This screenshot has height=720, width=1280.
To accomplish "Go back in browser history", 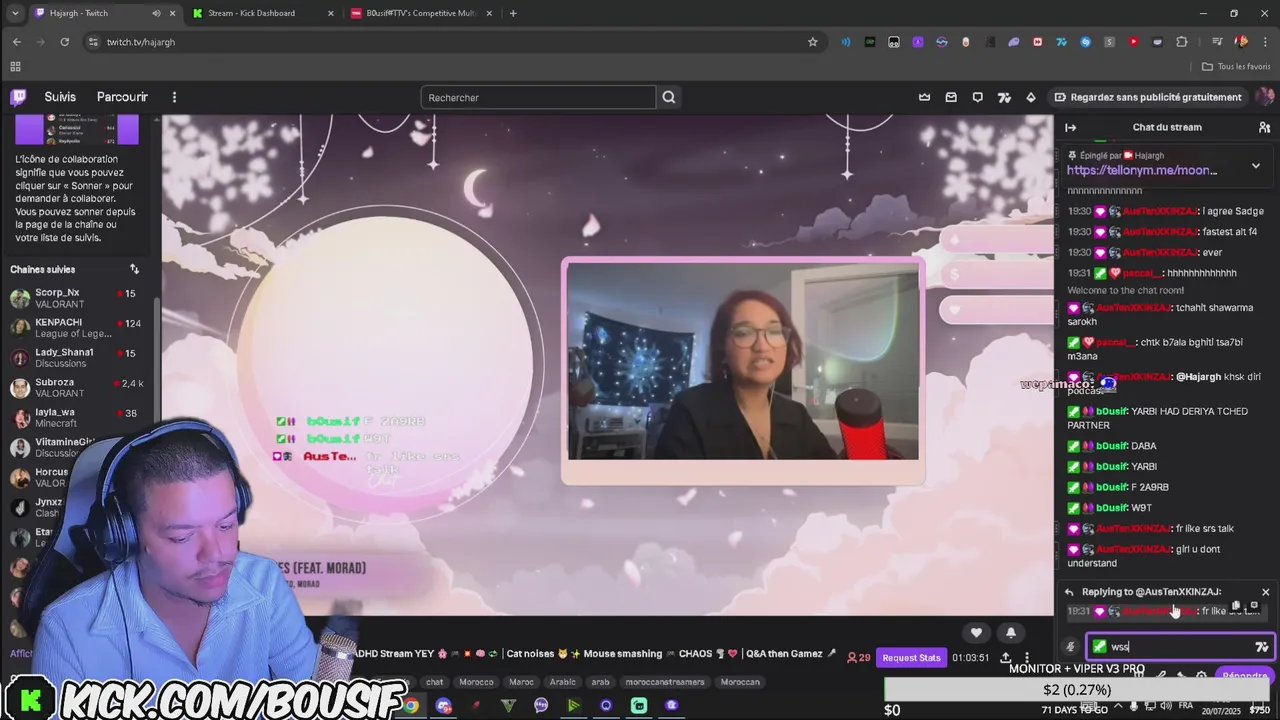I will tap(16, 42).
